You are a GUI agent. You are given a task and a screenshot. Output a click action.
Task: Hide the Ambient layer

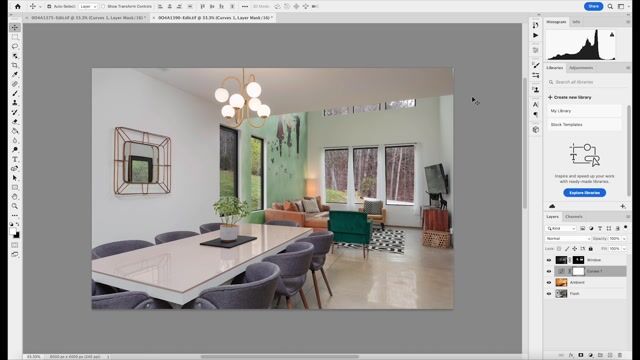(549, 282)
